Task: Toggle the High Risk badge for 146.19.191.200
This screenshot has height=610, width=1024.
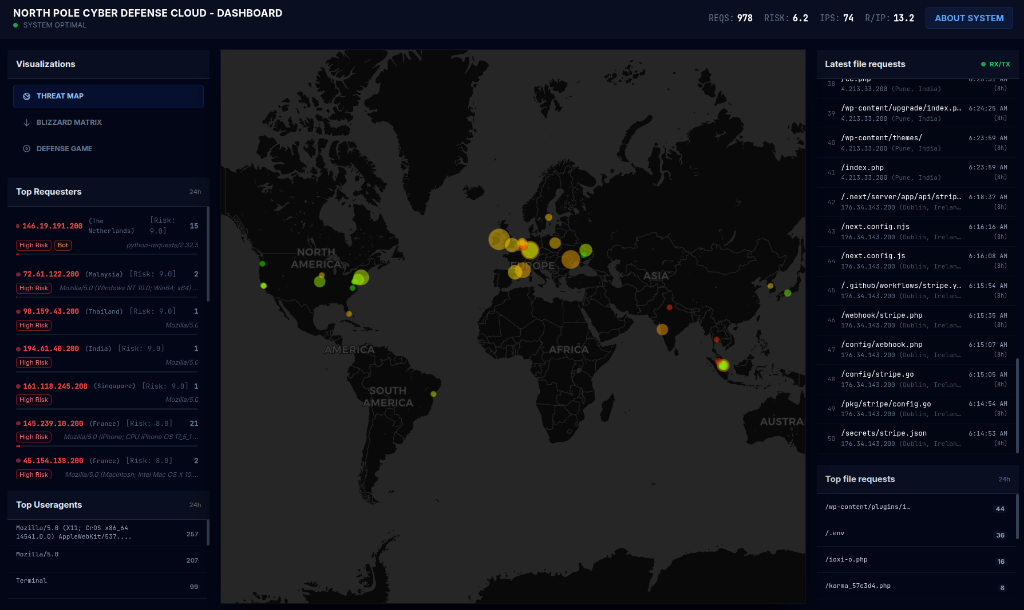Action: [x=31, y=245]
